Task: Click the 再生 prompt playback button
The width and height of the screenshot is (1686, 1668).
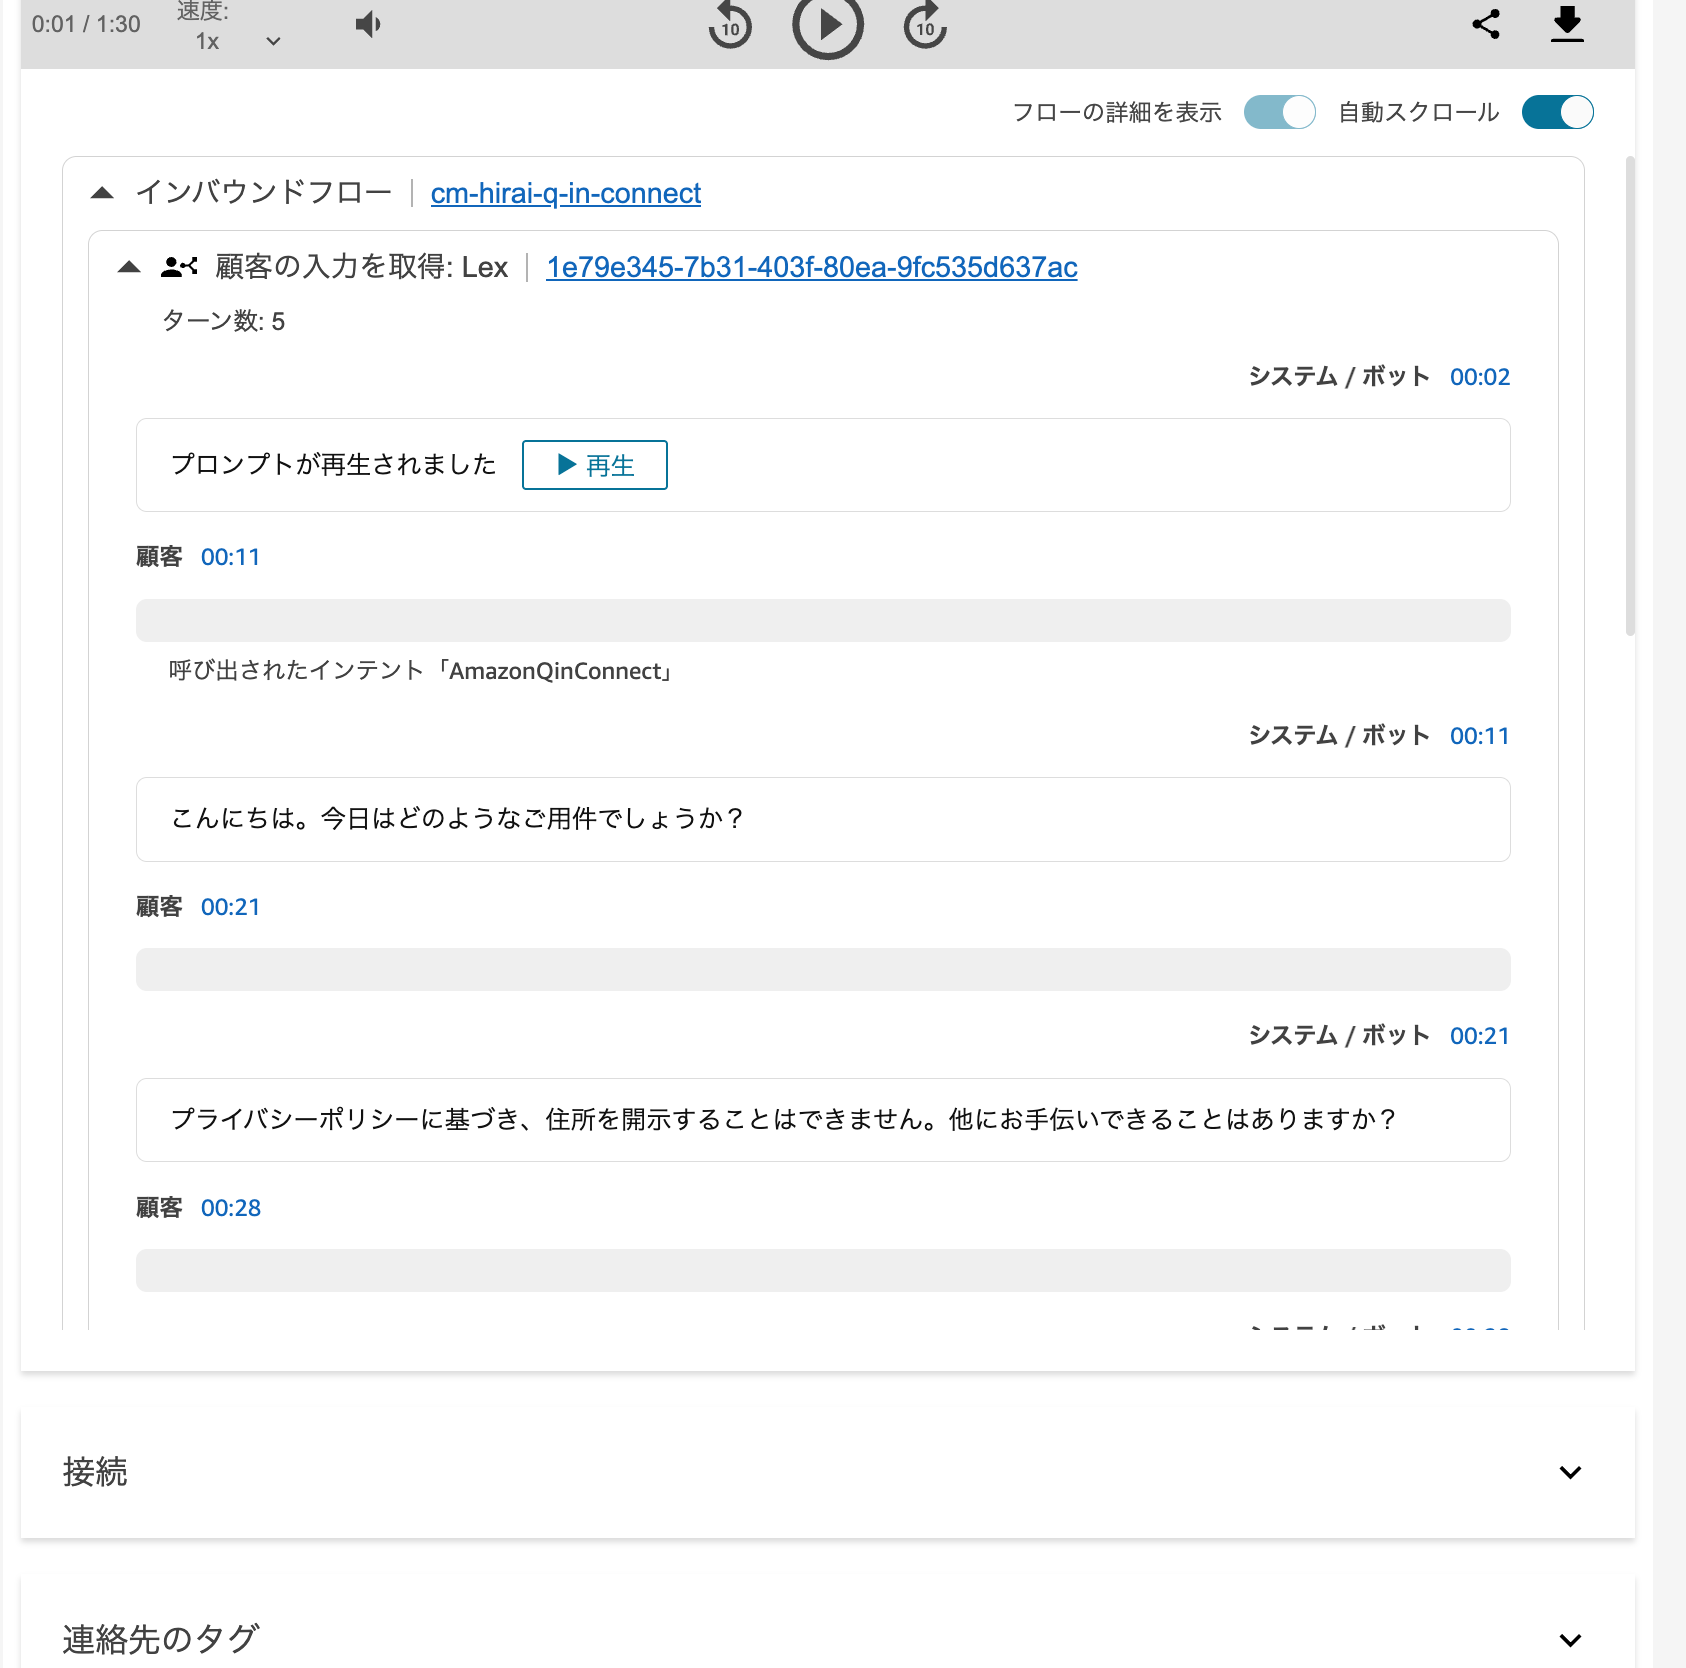Action: click(594, 464)
